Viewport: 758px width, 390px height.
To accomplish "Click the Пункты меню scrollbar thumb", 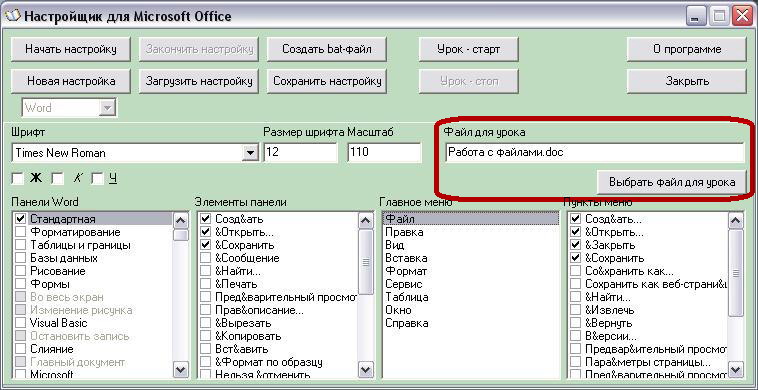I will (736, 273).
